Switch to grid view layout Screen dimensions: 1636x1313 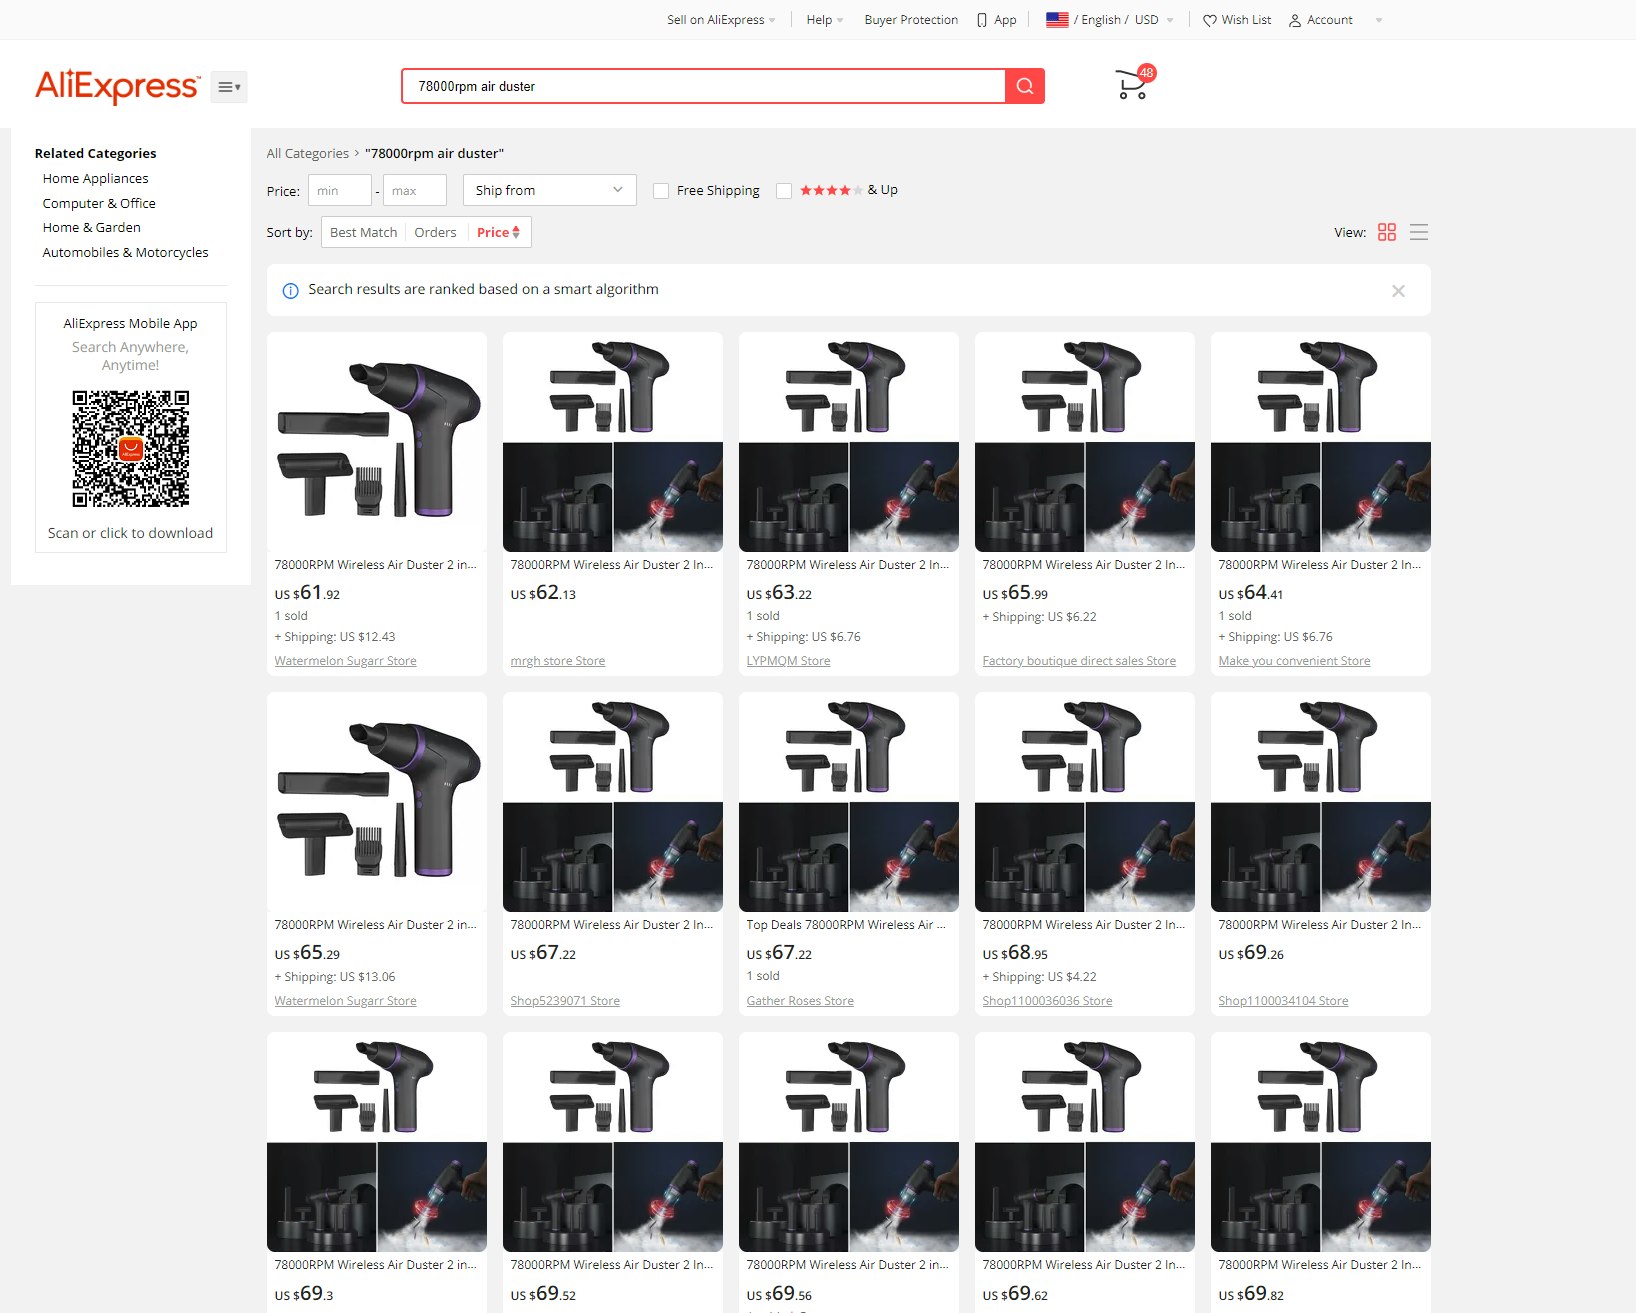[1386, 232]
